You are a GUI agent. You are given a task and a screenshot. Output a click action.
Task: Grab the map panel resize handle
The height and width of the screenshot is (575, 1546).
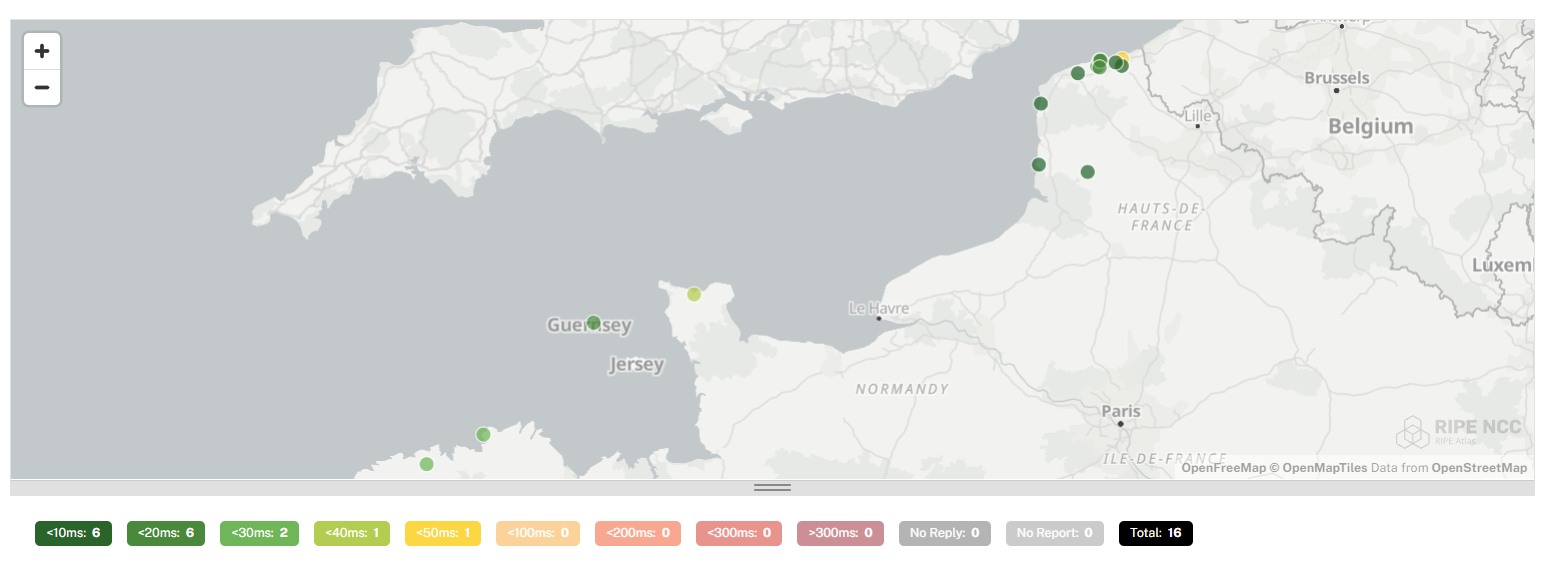[772, 488]
